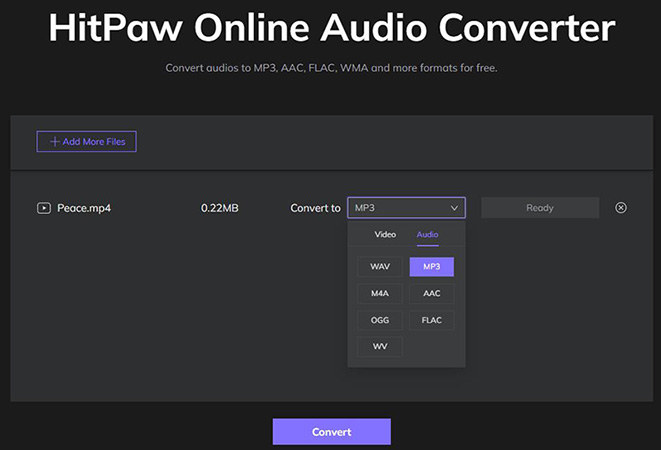The image size is (661, 450).
Task: Switch to the Audio format tab
Action: coord(427,234)
